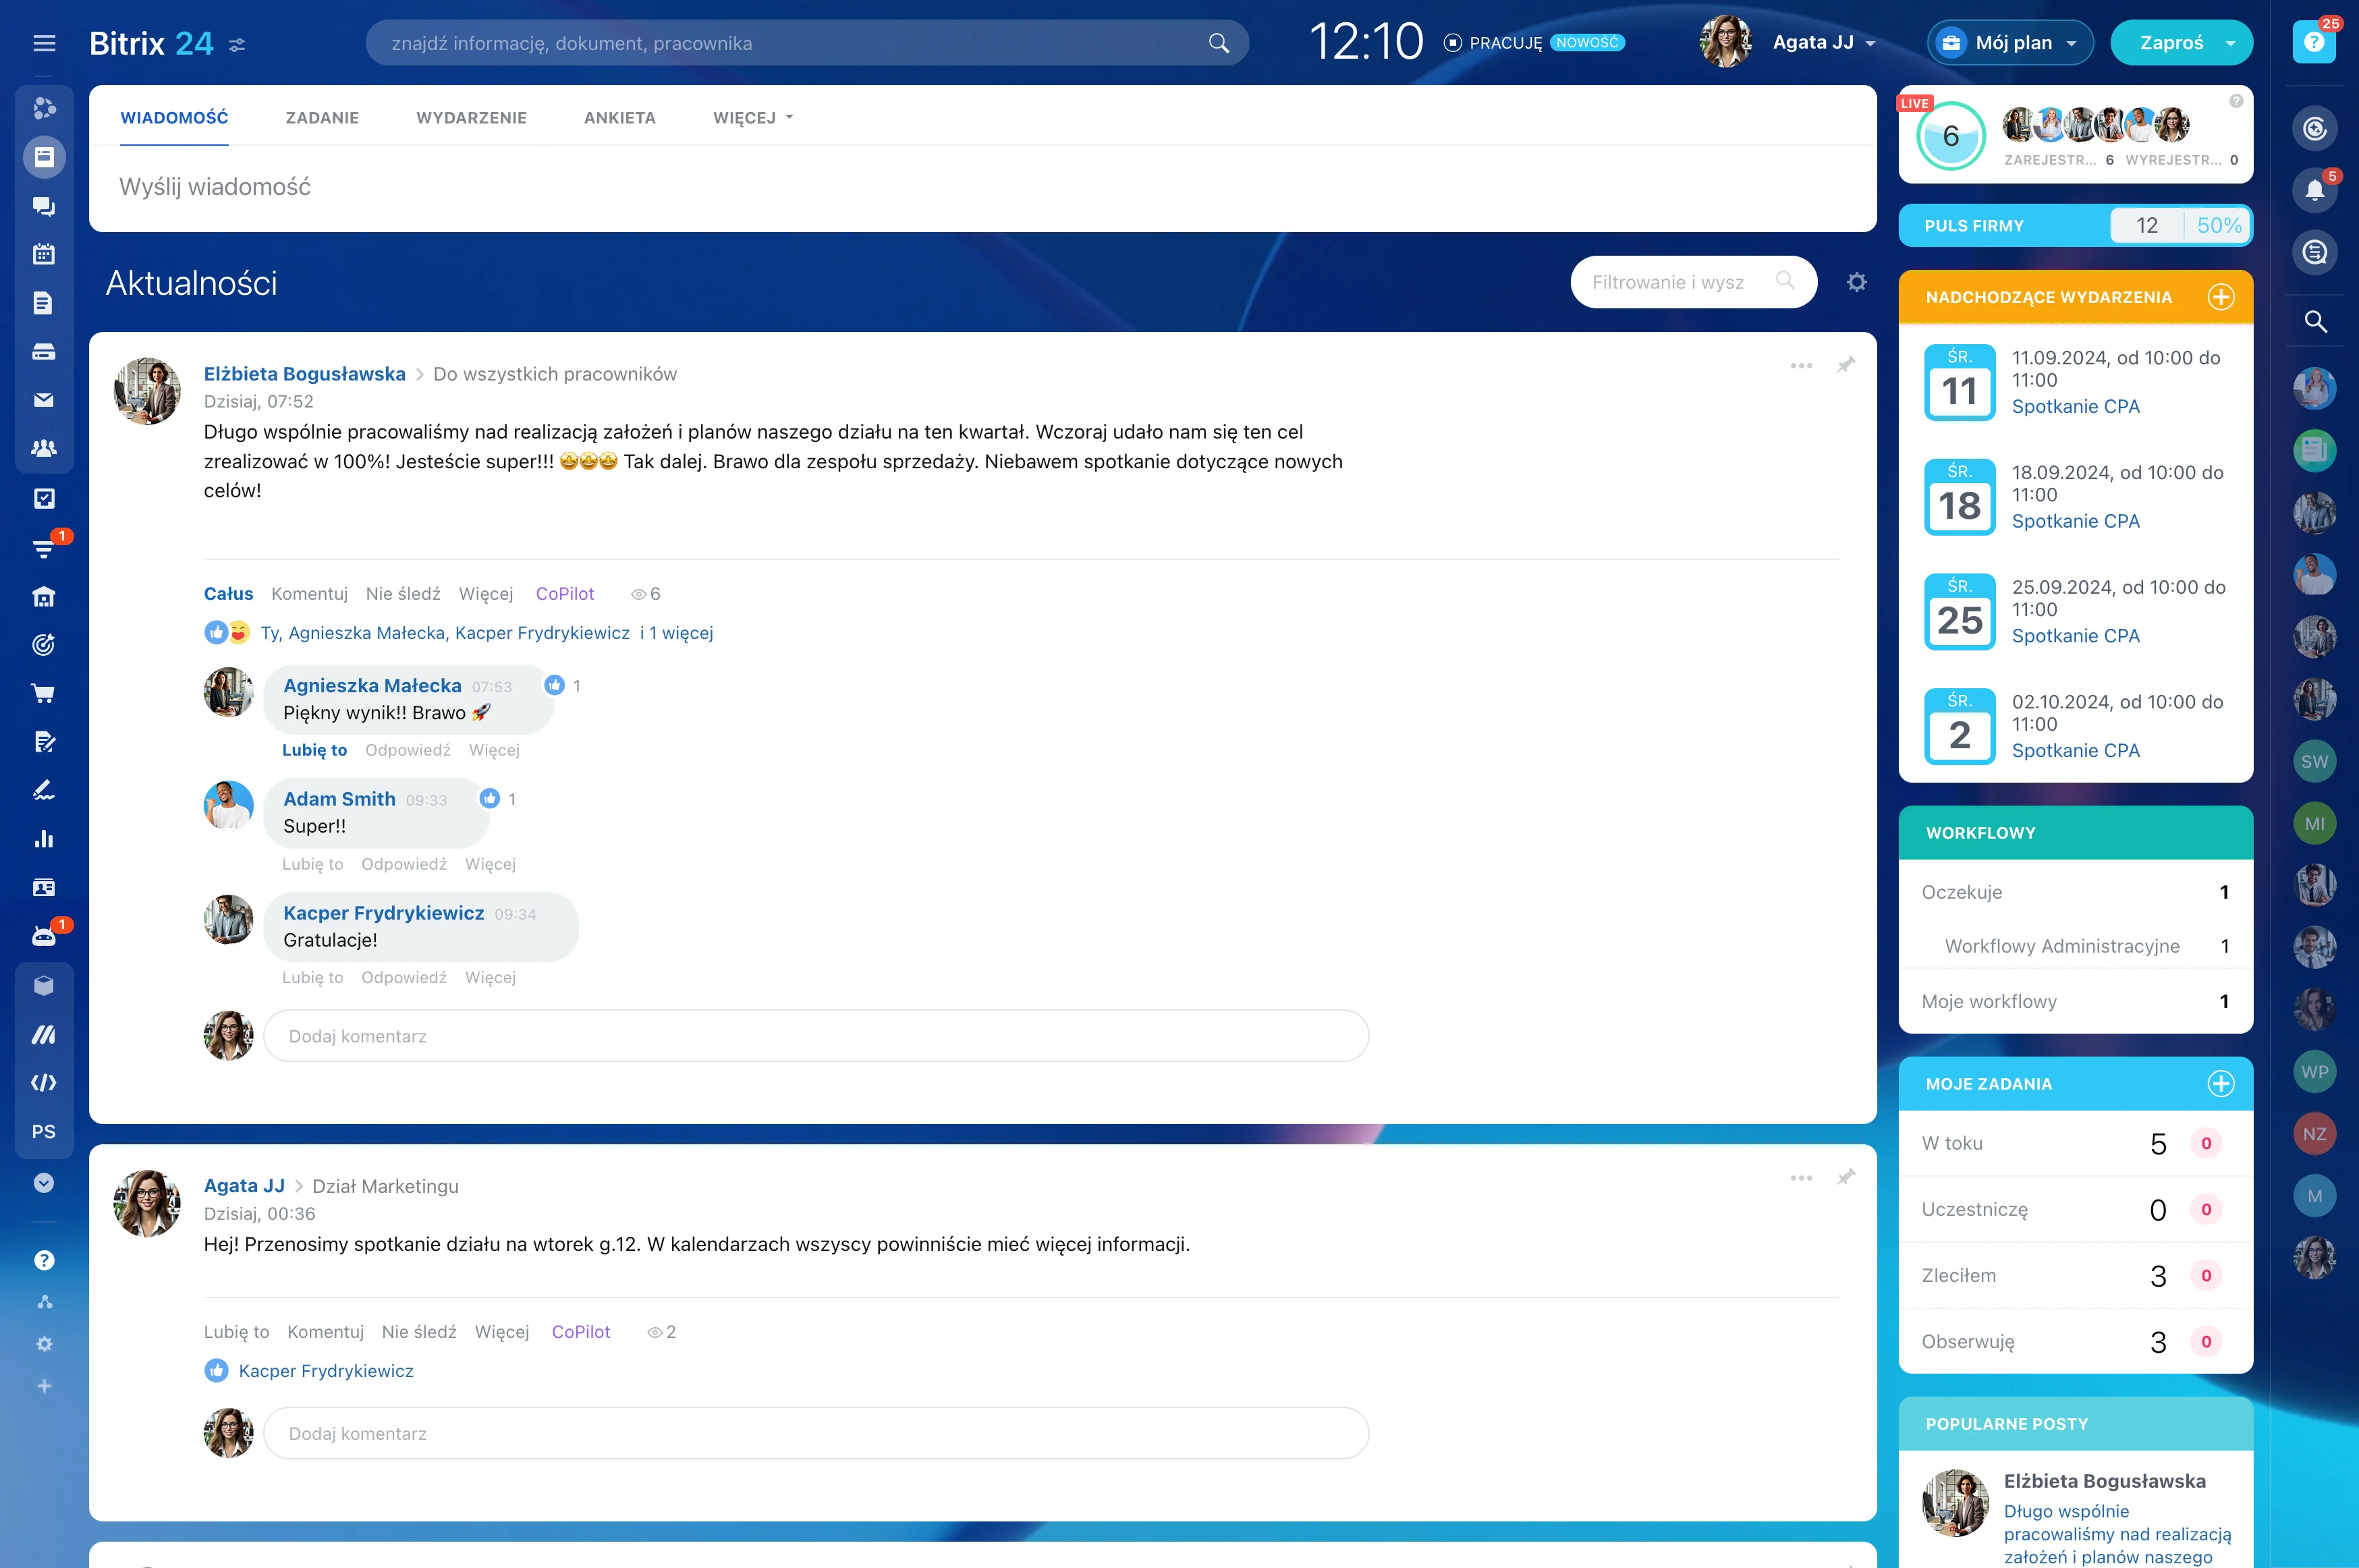Toggle Lubię to on Agata JJ's post
Screen dimensions: 2359x1568
coord(236,1332)
